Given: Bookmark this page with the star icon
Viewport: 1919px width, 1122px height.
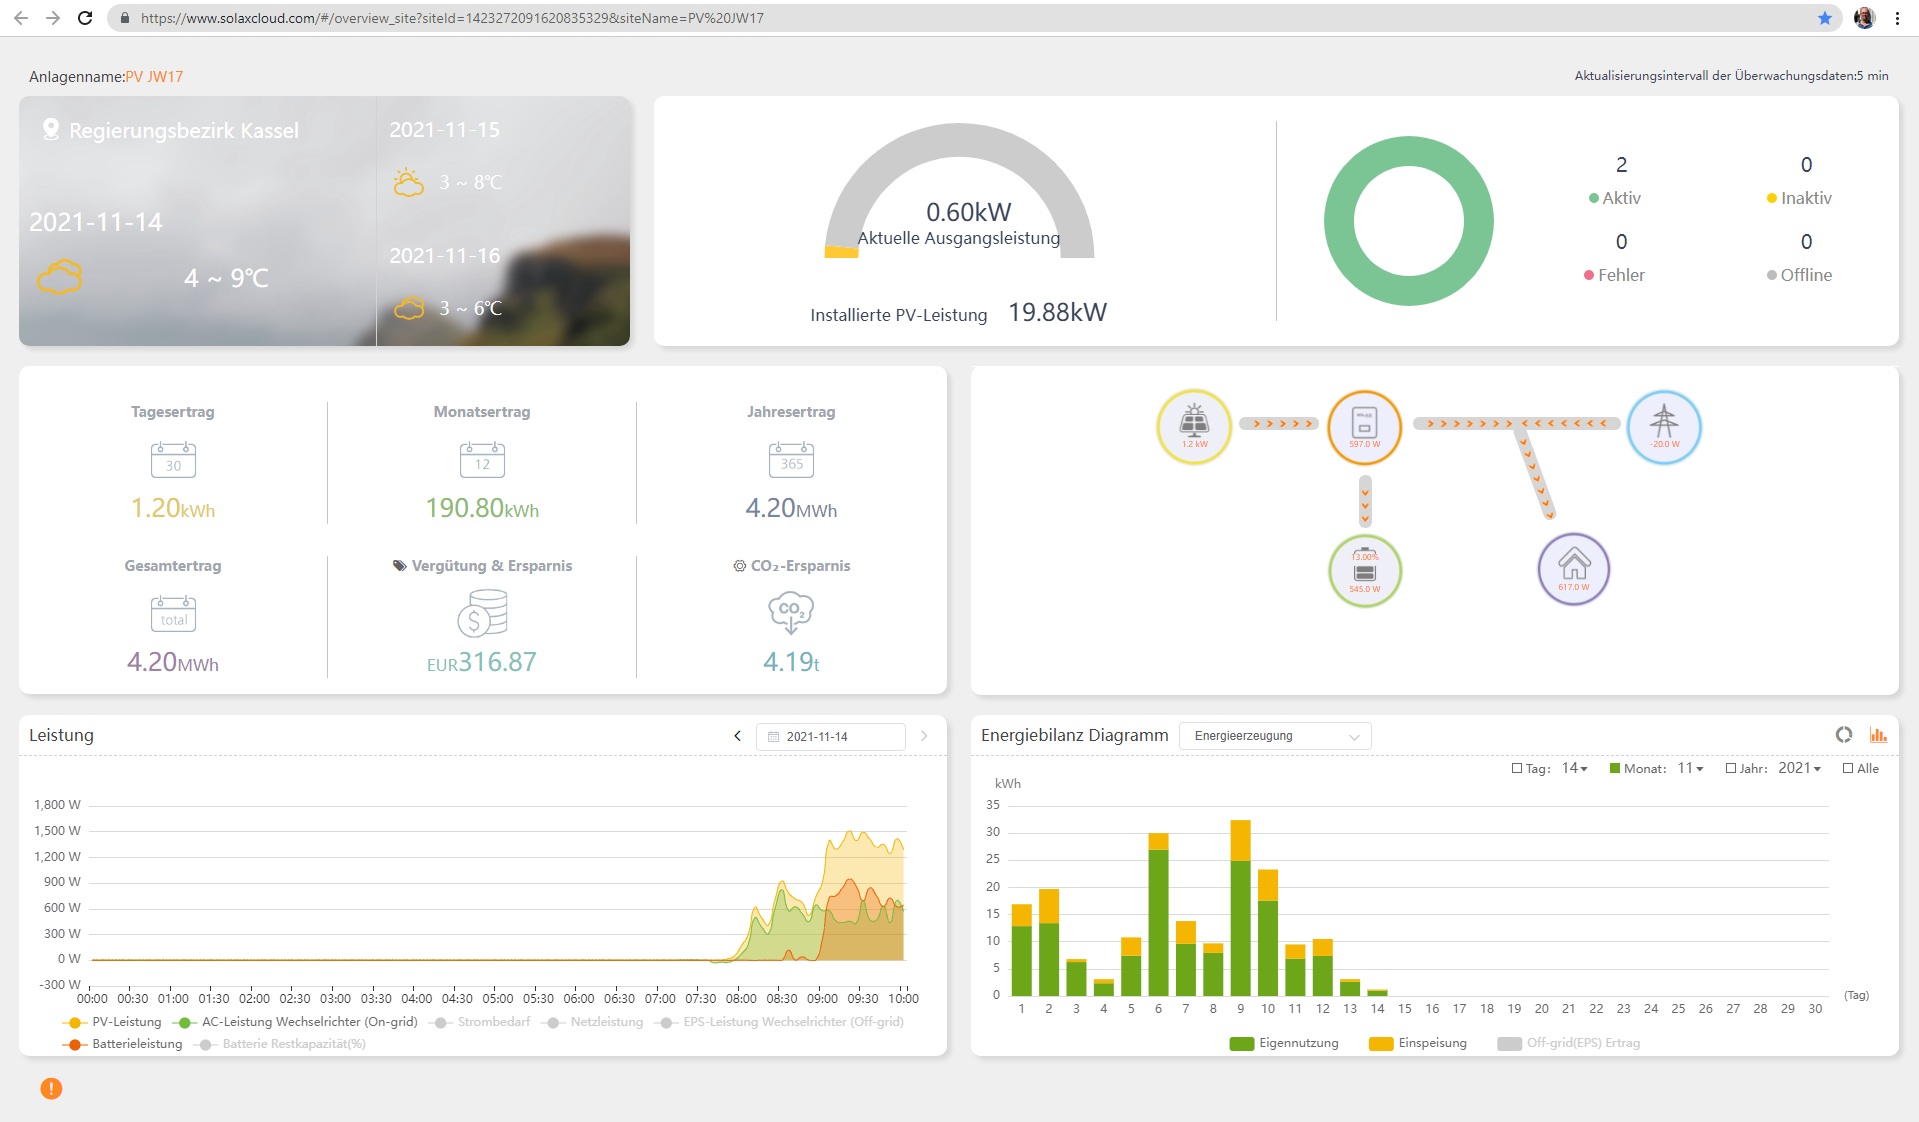Looking at the screenshot, I should (x=1824, y=18).
